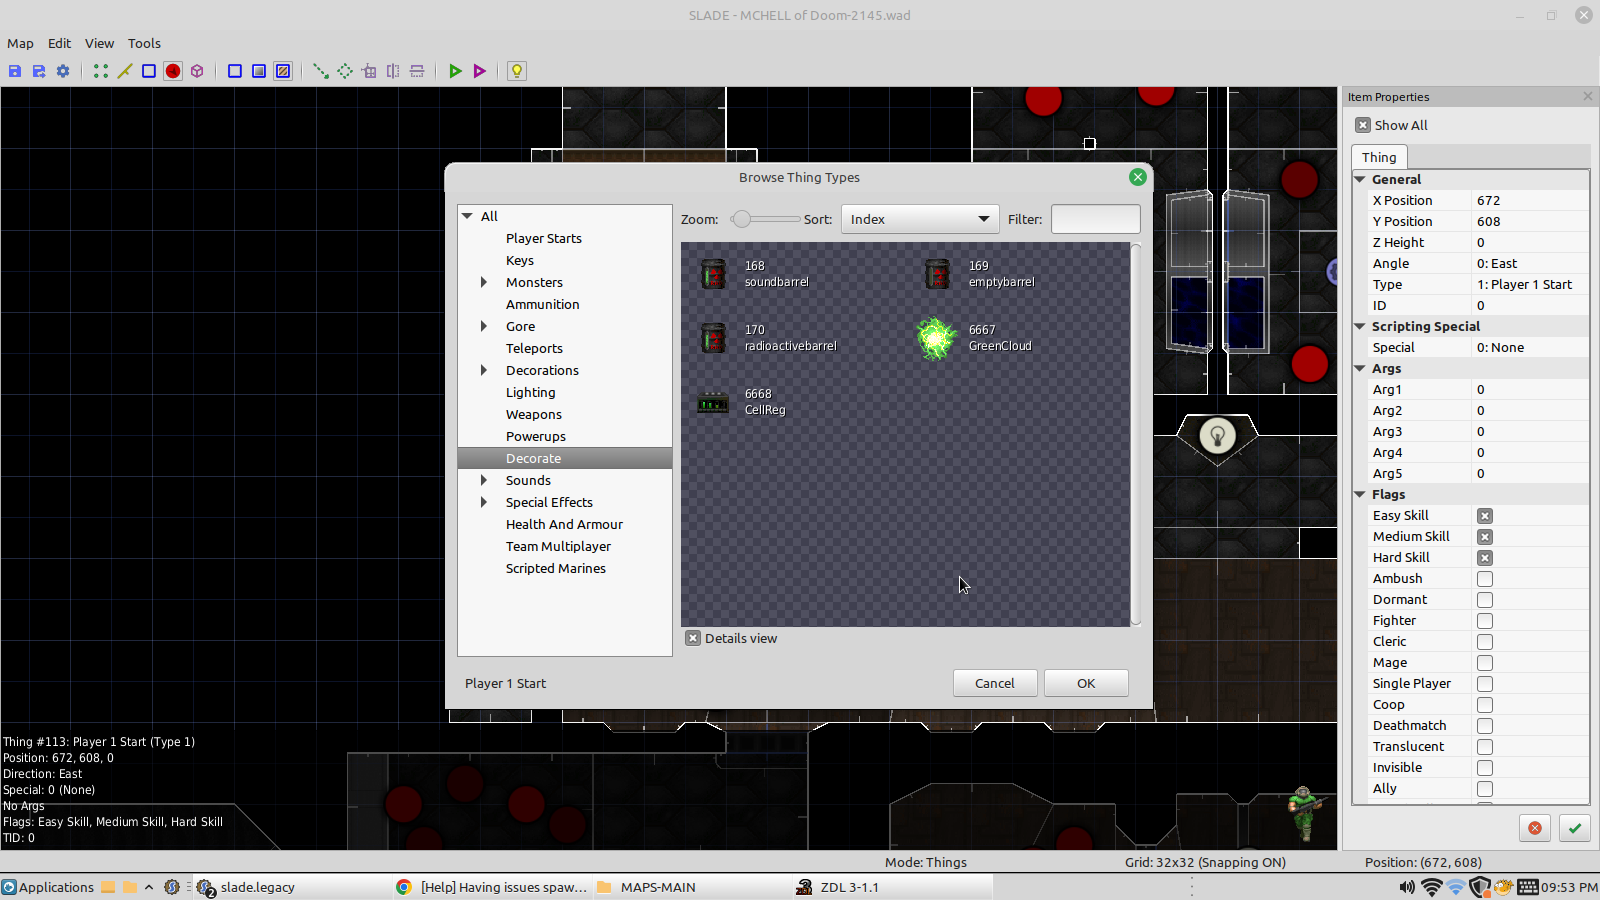Open the Map menu

click(x=20, y=43)
